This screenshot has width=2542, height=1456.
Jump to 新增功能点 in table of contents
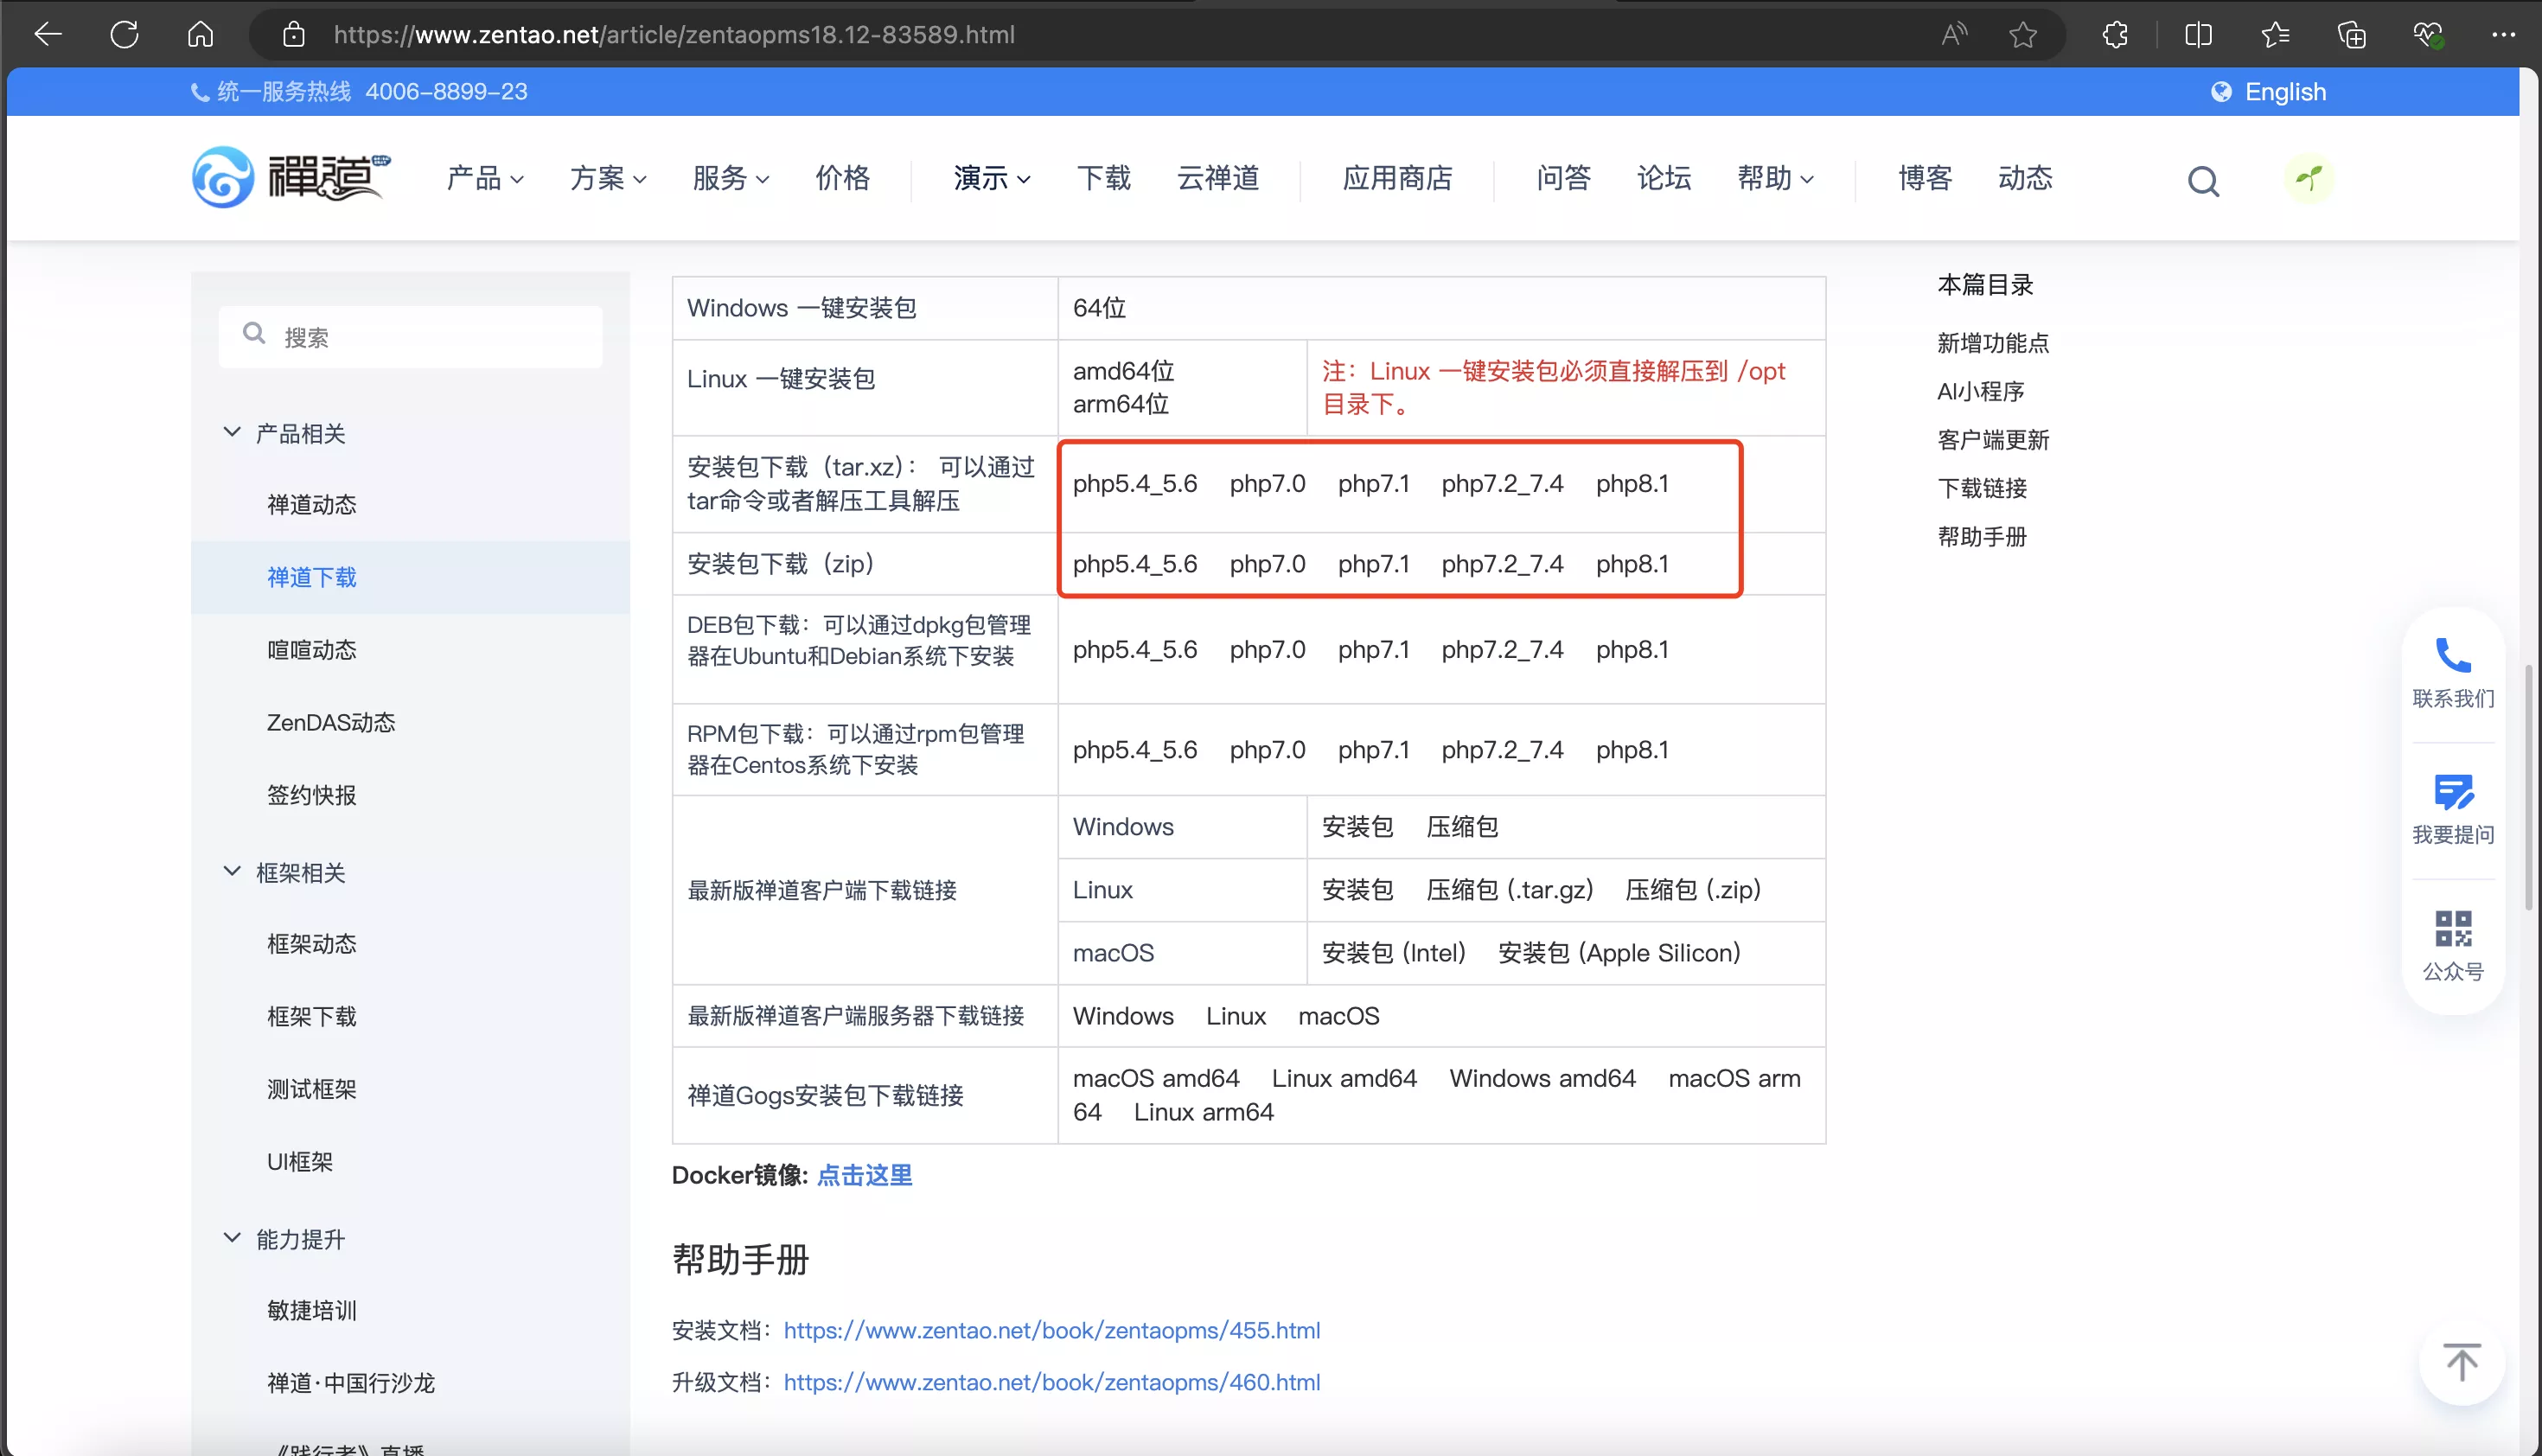pyautogui.click(x=1993, y=343)
